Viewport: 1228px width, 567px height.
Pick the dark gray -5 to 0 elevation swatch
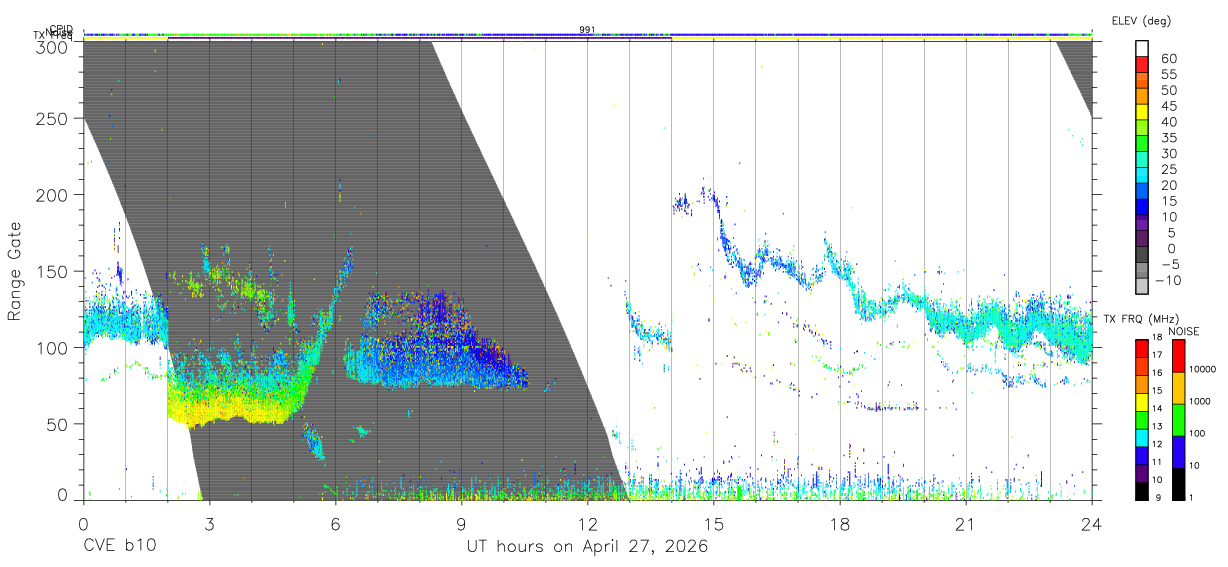tap(1143, 256)
